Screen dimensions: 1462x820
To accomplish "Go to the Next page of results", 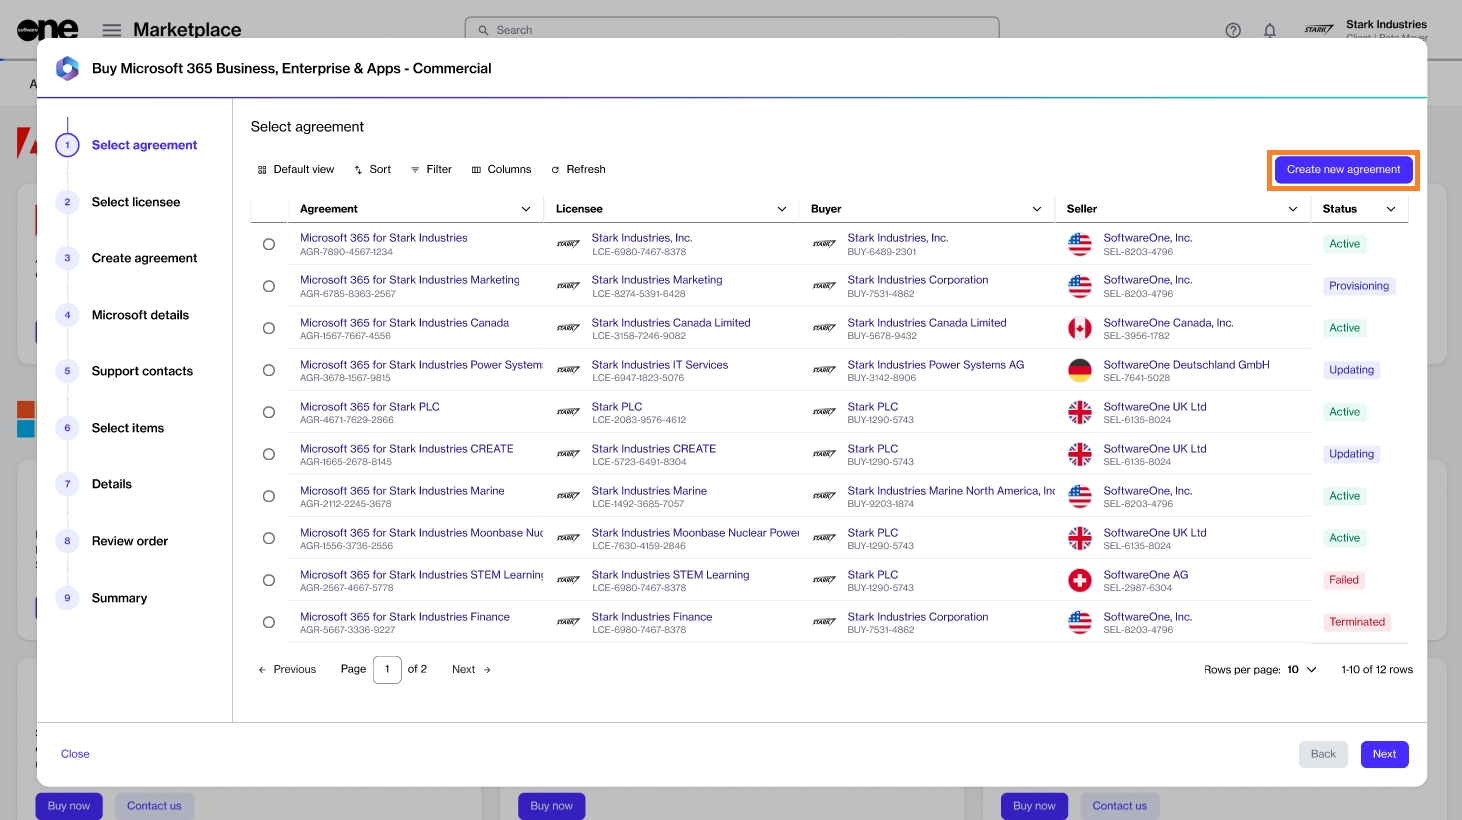I will pyautogui.click(x=471, y=670).
